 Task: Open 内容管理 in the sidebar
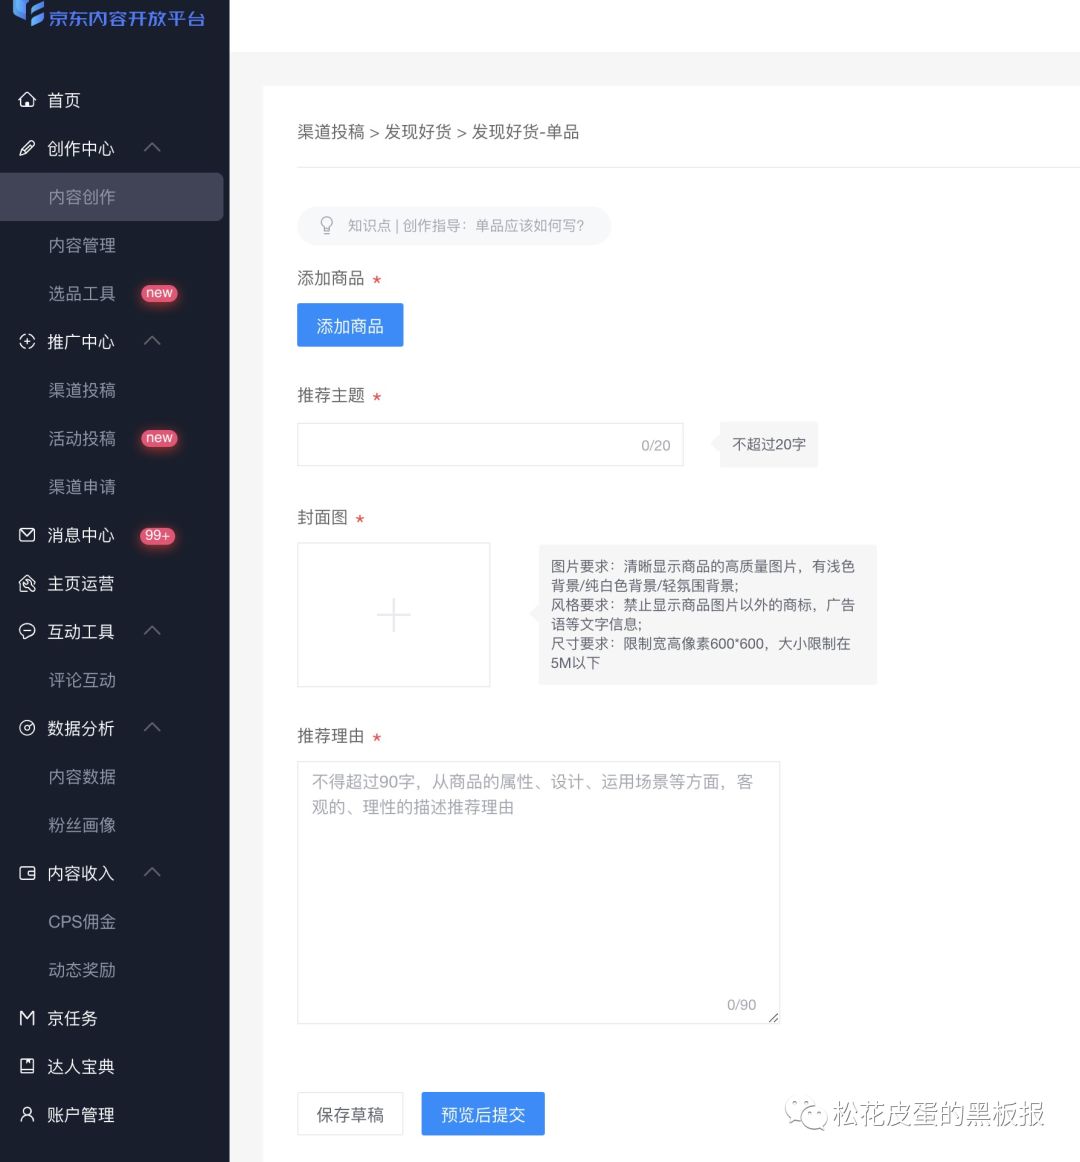pyautogui.click(x=82, y=245)
